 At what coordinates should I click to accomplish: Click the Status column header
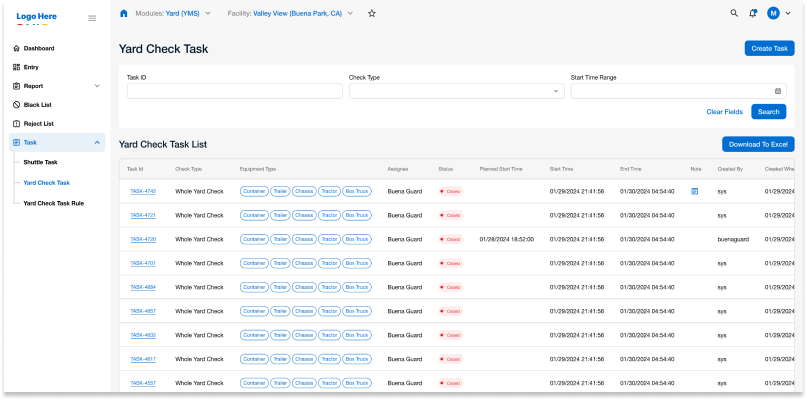pyautogui.click(x=445, y=169)
